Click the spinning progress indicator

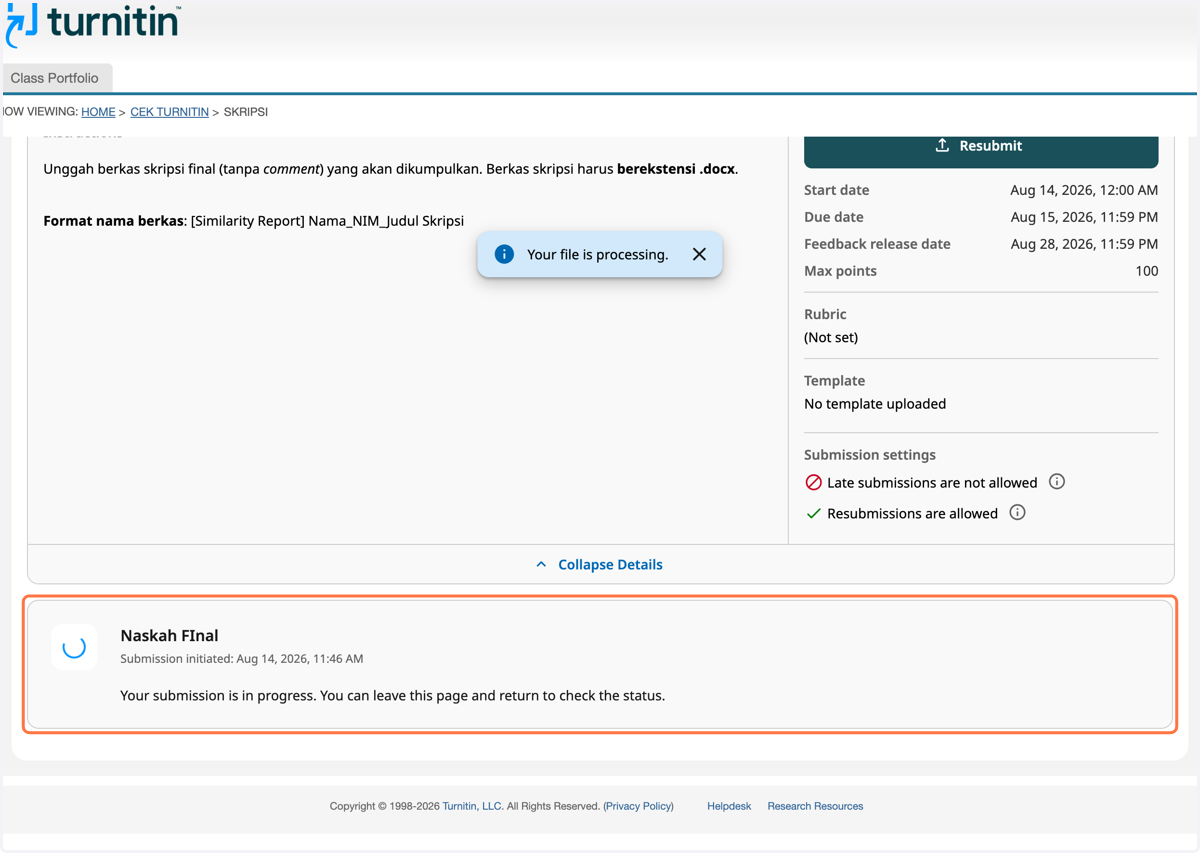[x=74, y=647]
